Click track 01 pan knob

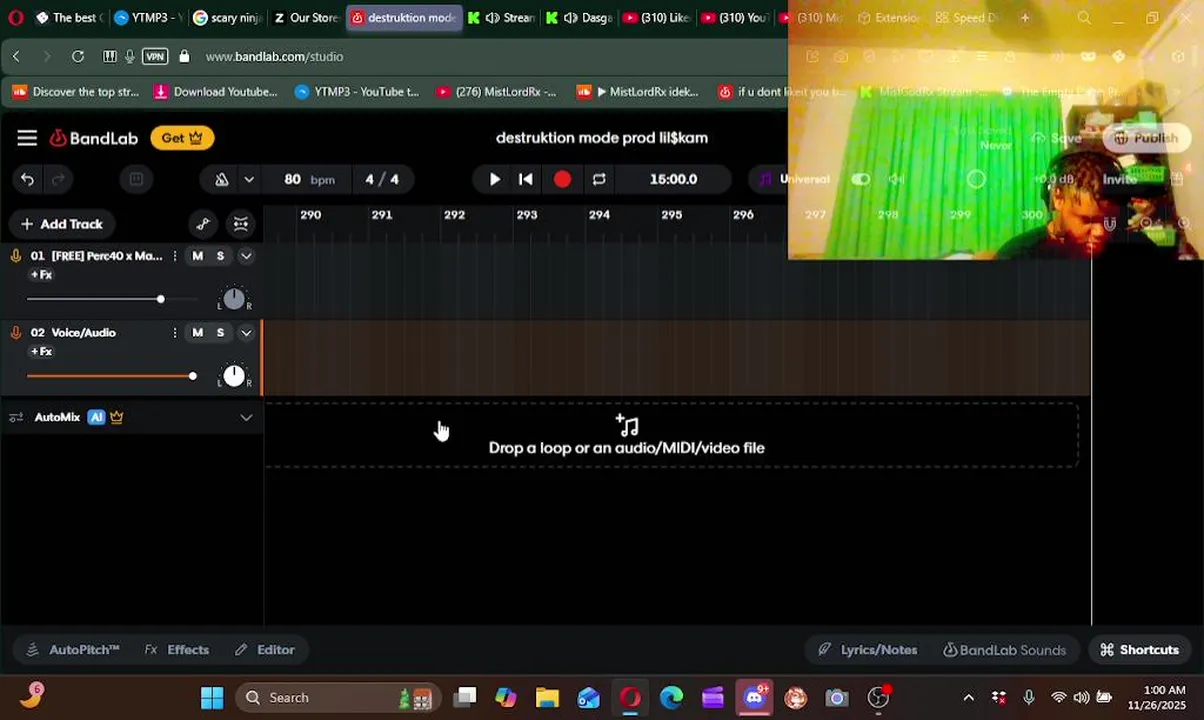click(x=233, y=299)
